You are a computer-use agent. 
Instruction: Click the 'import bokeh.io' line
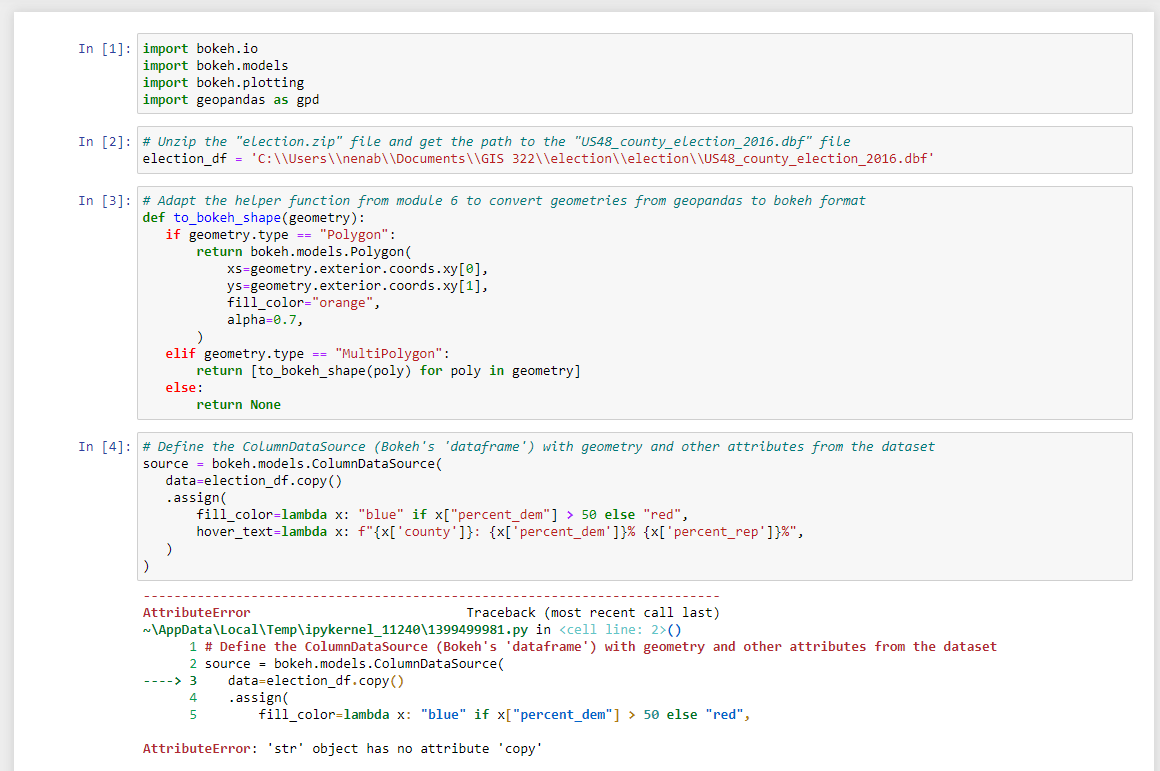pos(200,49)
